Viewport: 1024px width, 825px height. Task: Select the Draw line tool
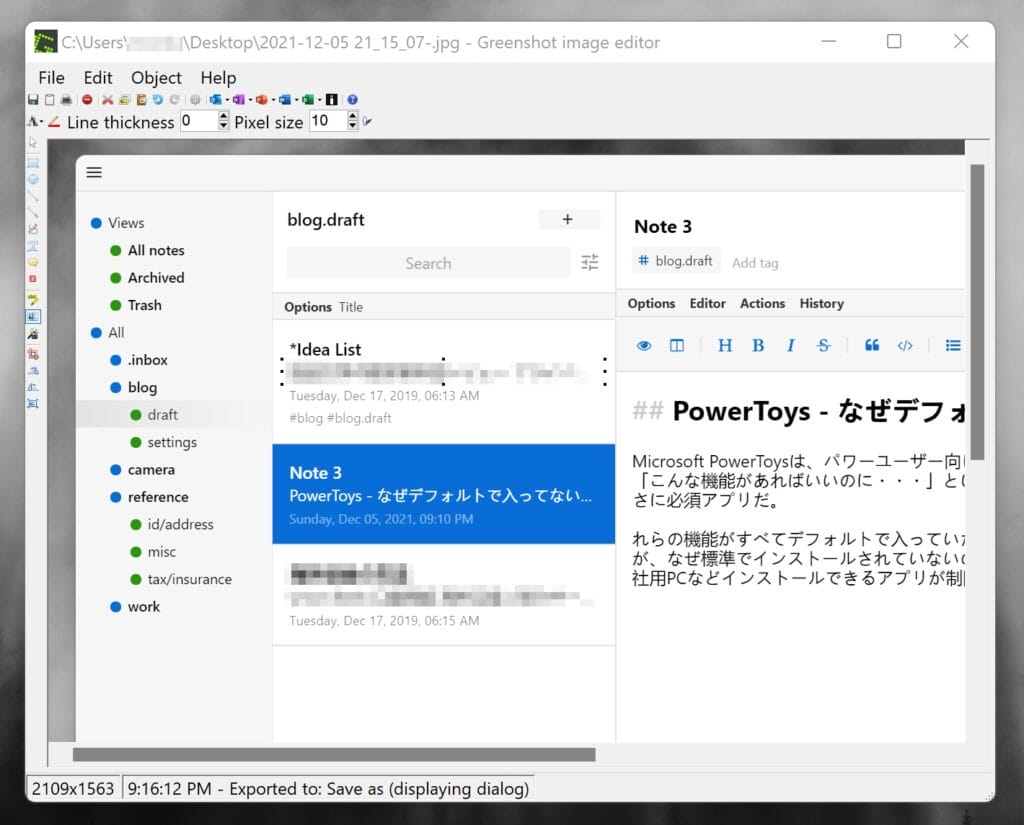[33, 195]
